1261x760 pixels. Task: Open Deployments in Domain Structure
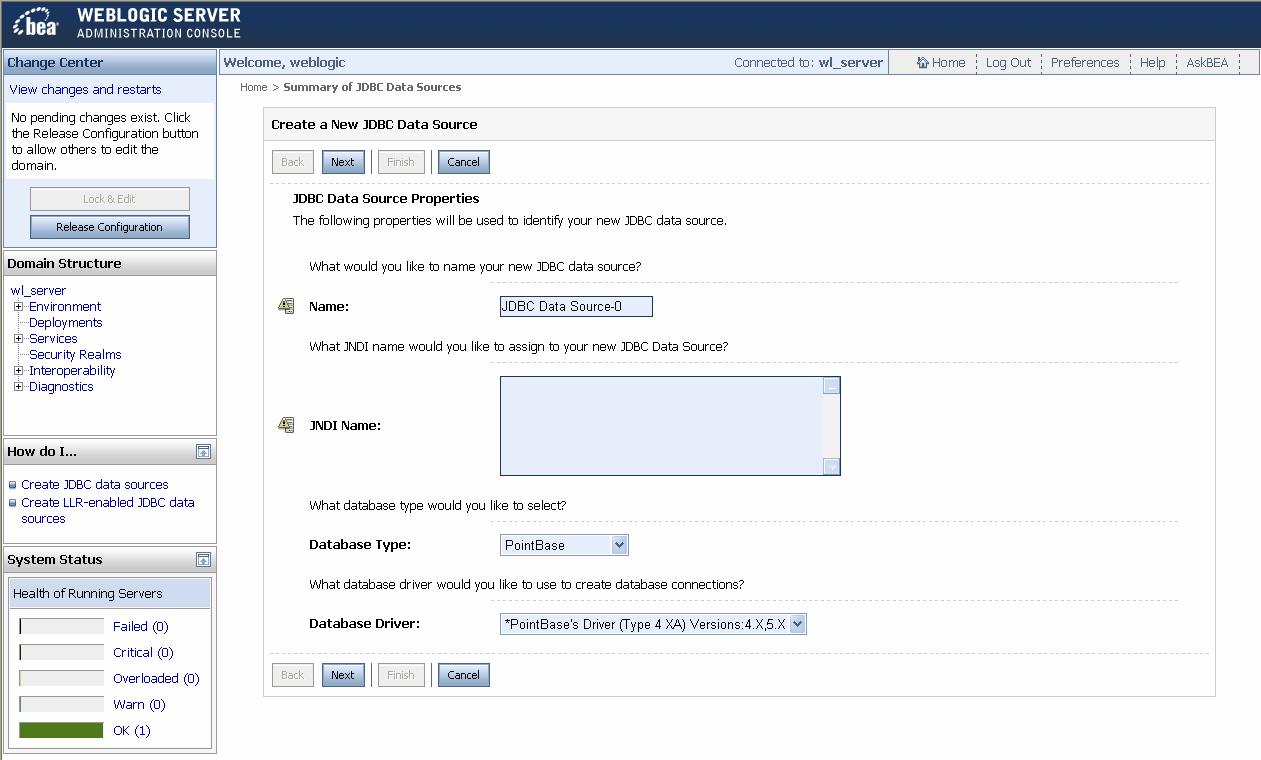[66, 323]
